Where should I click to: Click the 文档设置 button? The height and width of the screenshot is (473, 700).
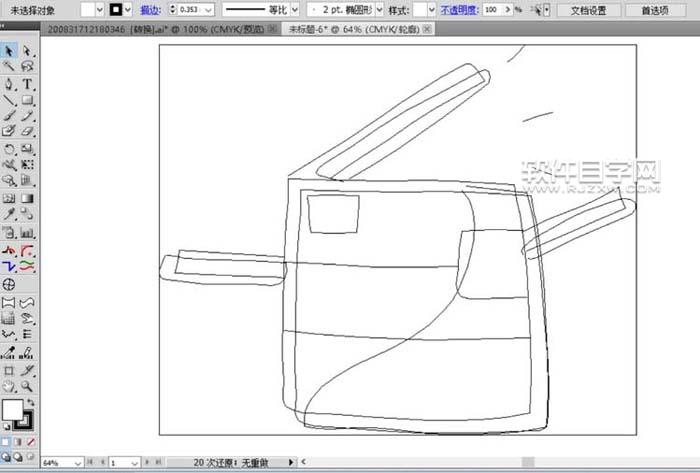pyautogui.click(x=587, y=9)
